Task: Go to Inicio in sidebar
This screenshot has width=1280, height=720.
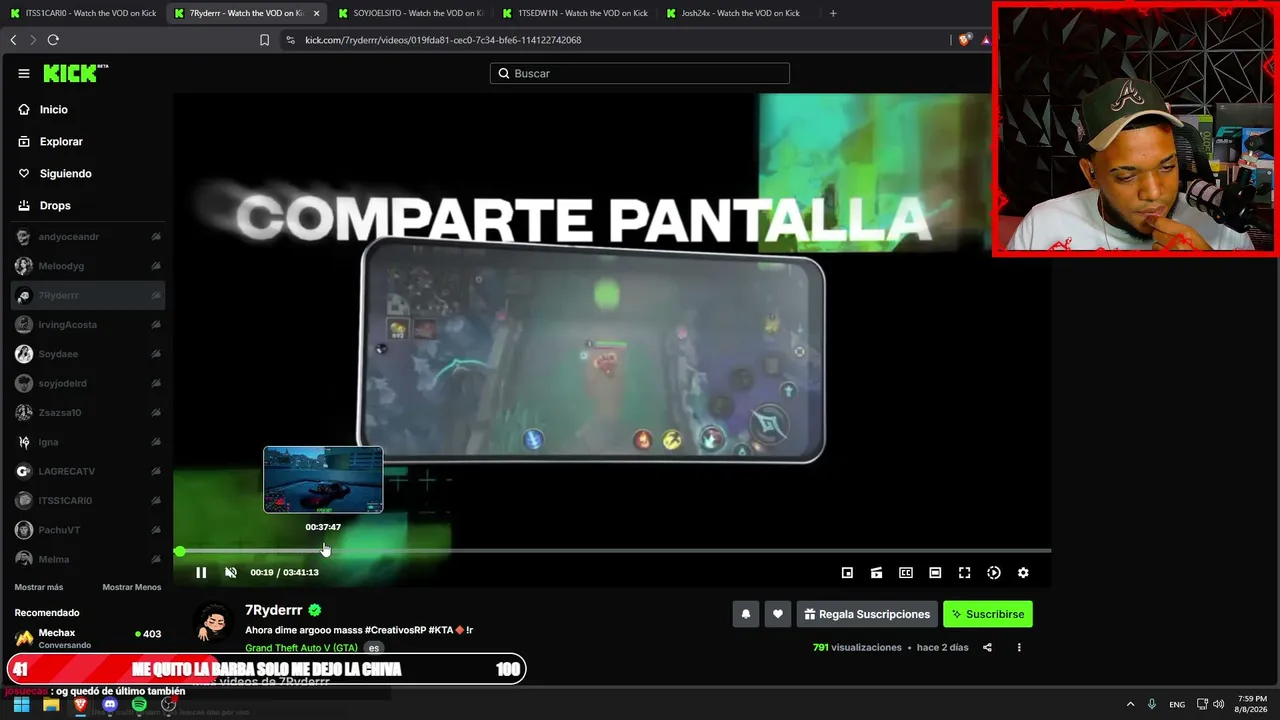Action: click(x=88, y=110)
